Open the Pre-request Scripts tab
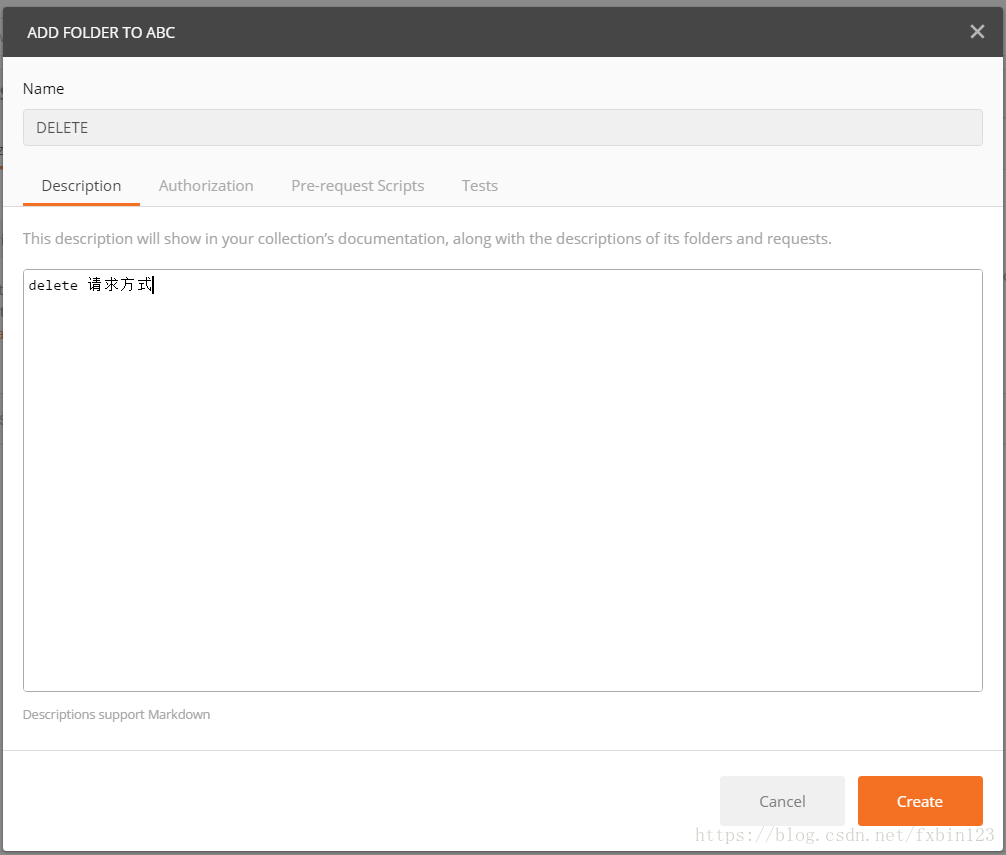The image size is (1006, 855). click(357, 186)
